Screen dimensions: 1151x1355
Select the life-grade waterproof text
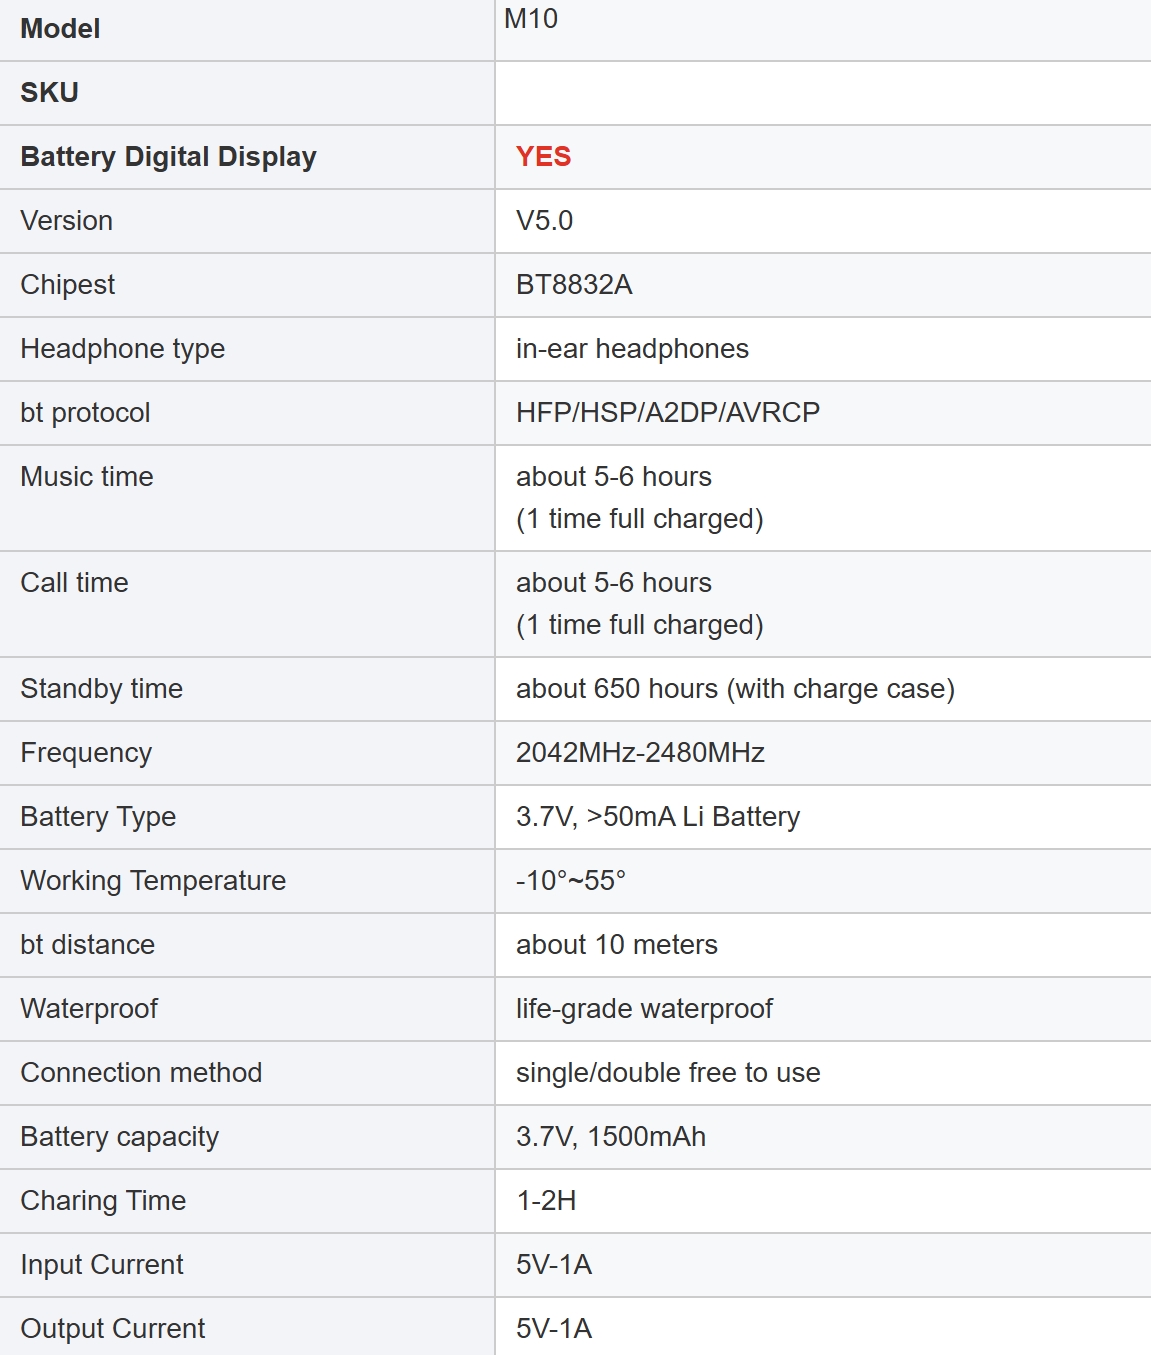tap(644, 1009)
